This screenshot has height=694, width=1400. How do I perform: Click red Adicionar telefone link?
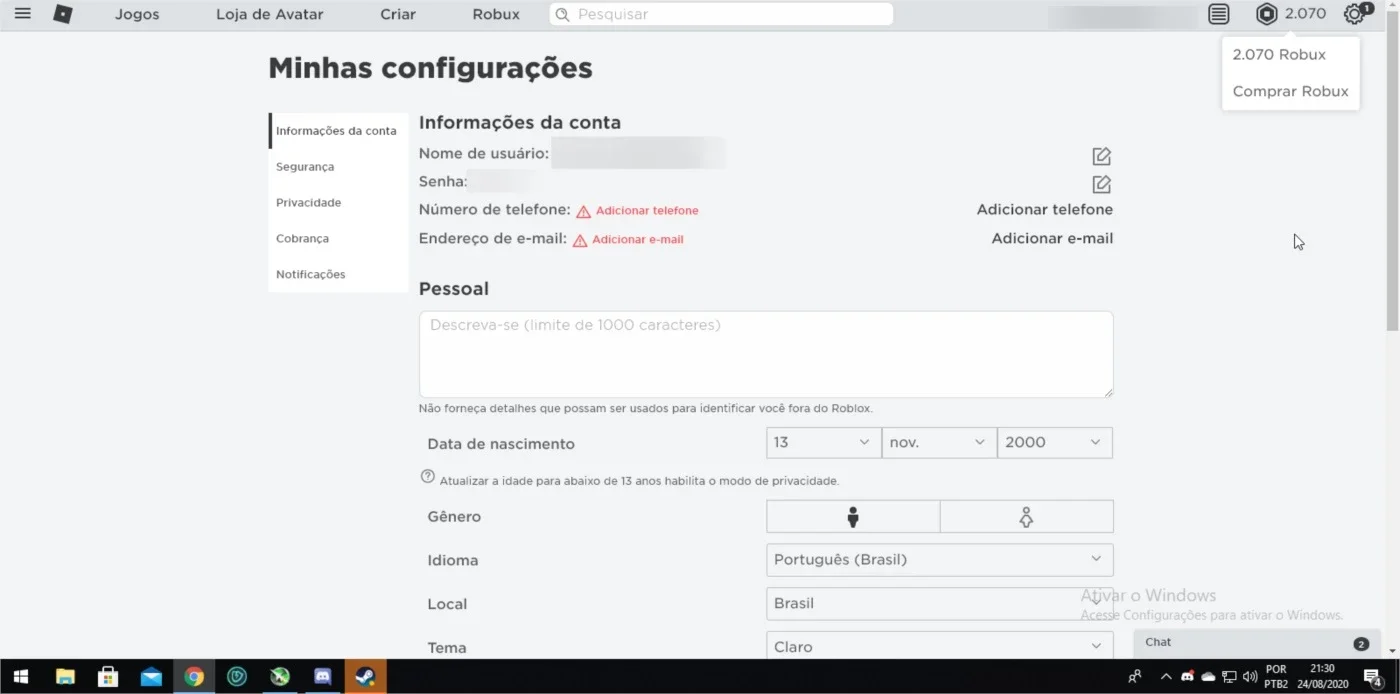click(x=647, y=211)
